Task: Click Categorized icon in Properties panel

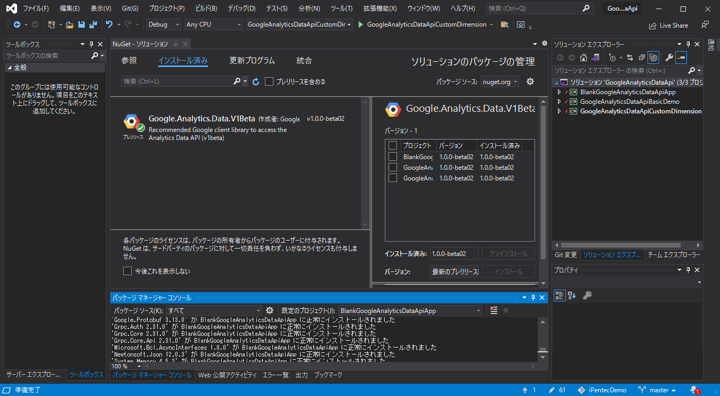Action: point(559,295)
